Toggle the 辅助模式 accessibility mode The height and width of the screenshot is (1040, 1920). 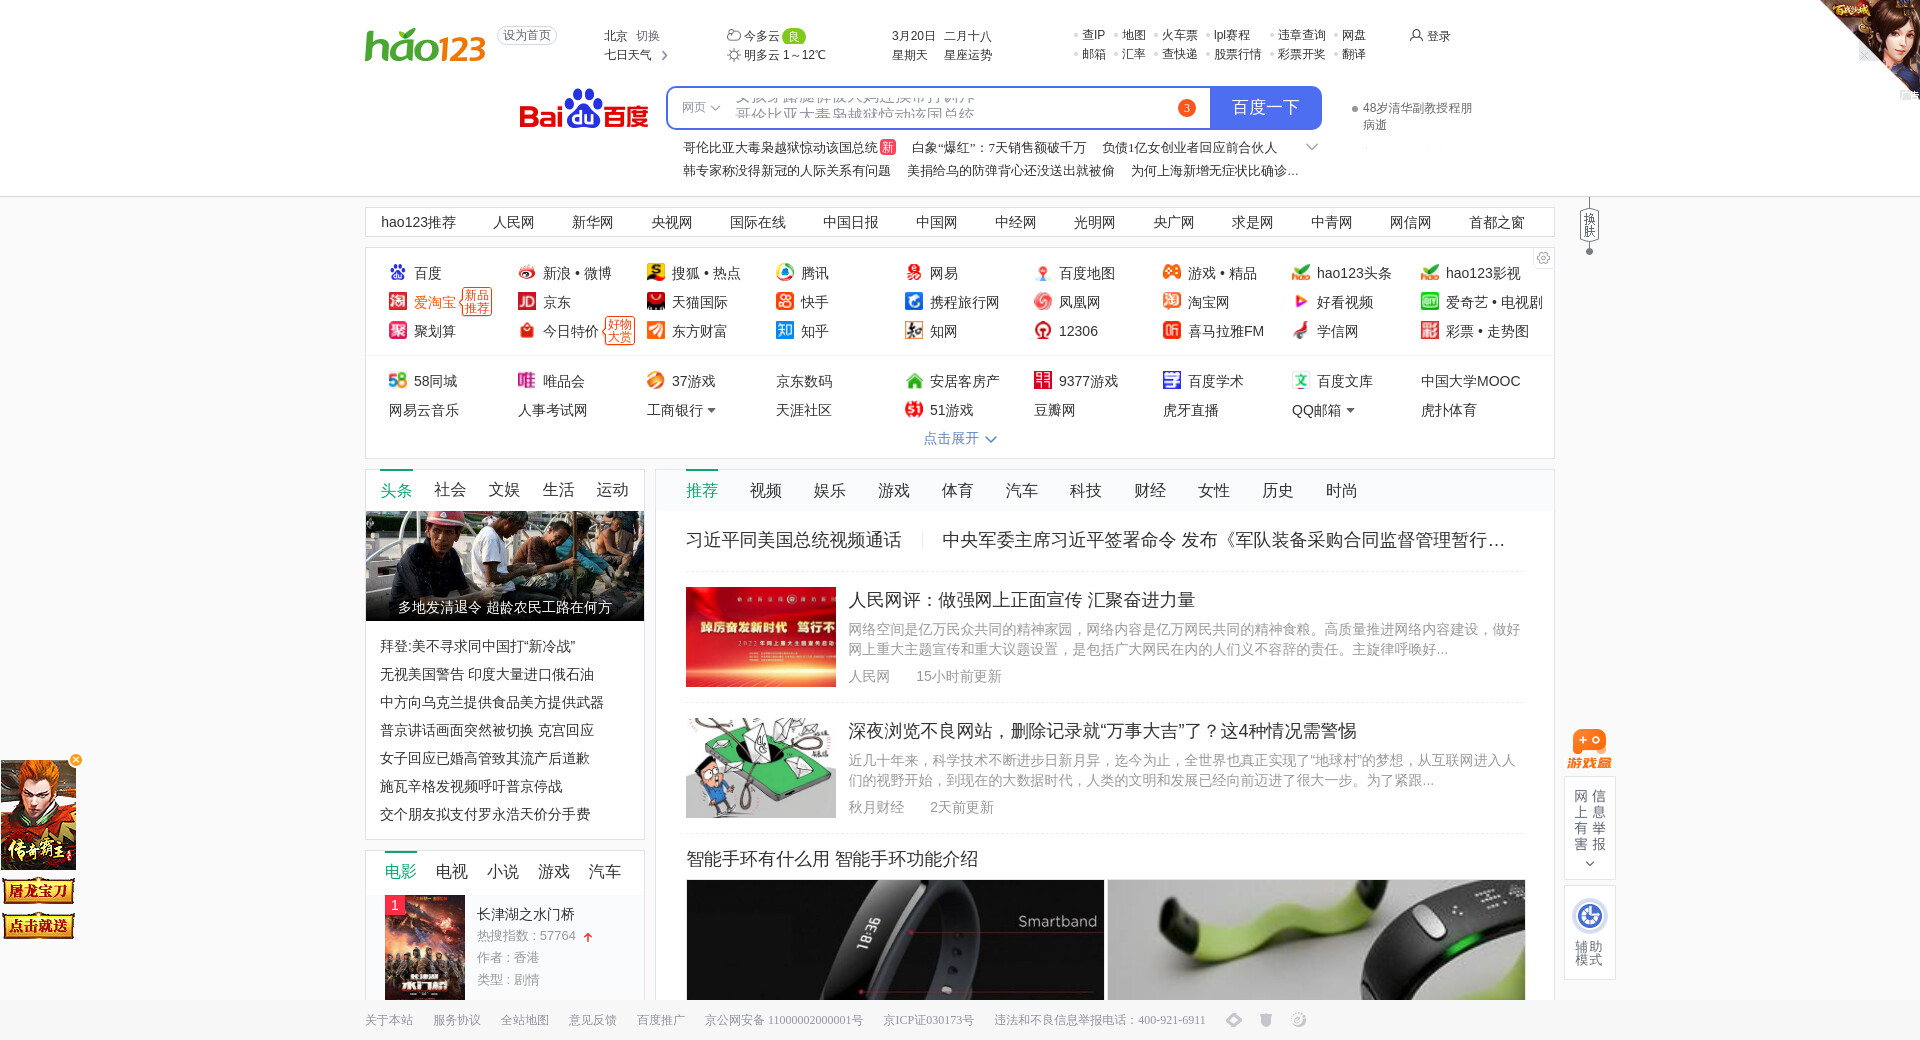1589,931
